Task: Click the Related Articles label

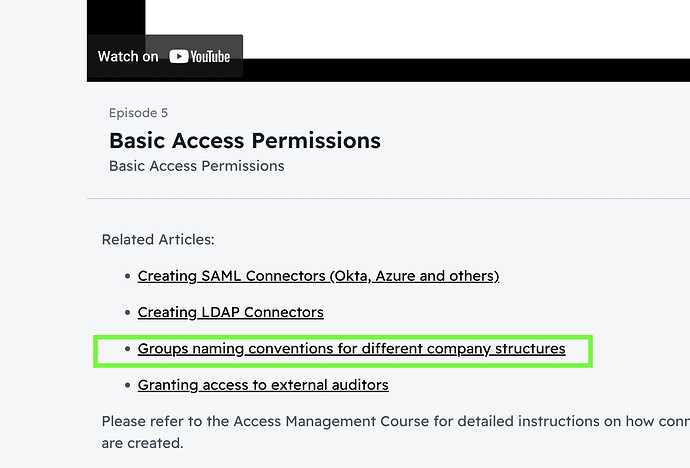Action: click(158, 240)
